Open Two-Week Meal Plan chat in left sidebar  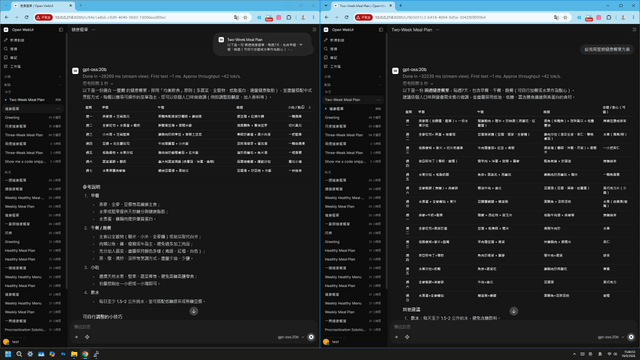[x=33, y=100]
